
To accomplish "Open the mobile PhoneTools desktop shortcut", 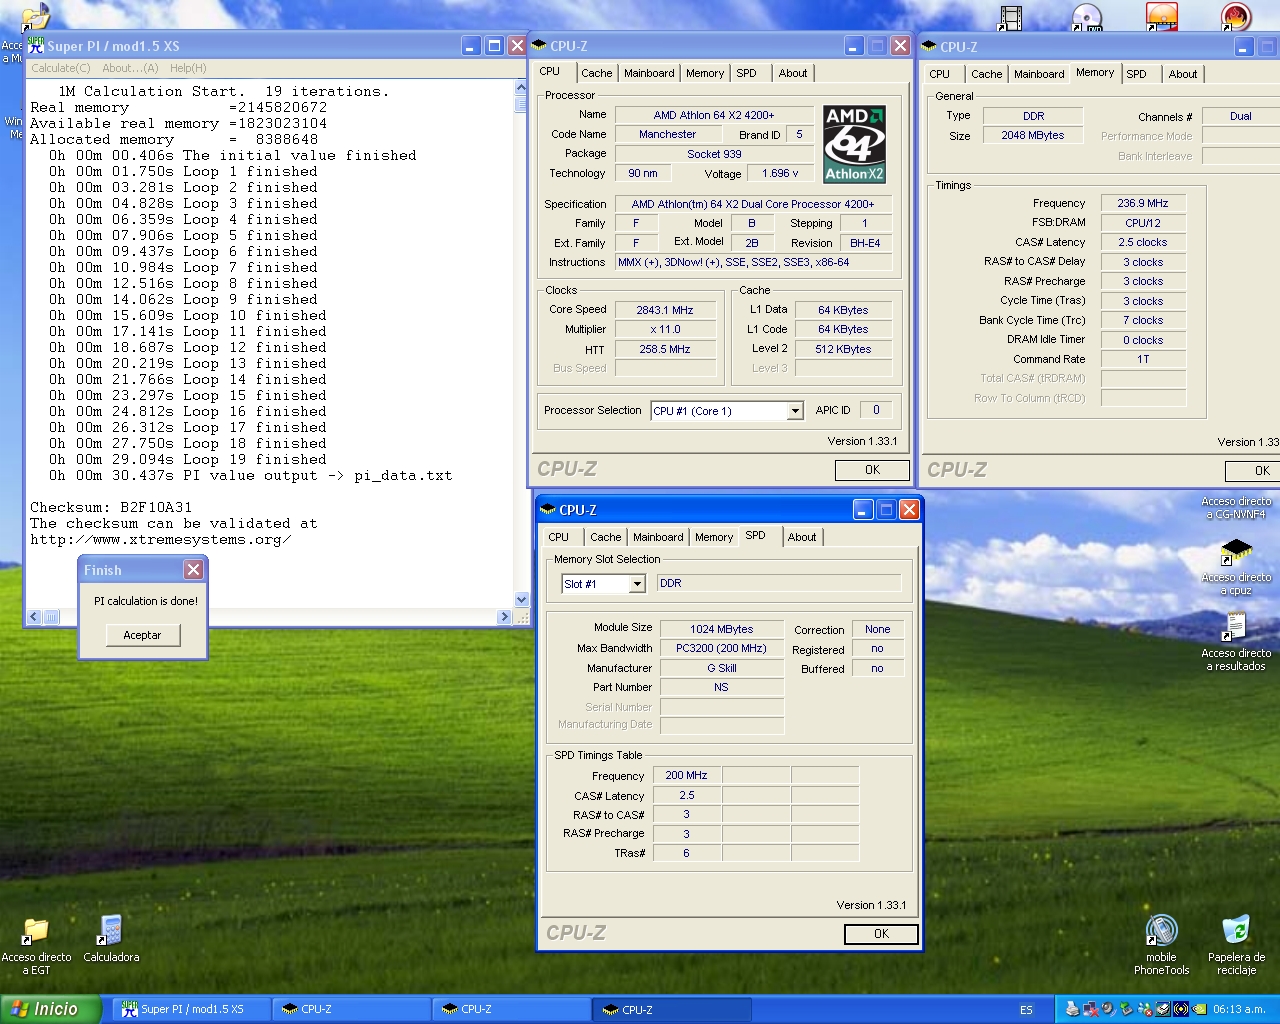I will click(1161, 932).
